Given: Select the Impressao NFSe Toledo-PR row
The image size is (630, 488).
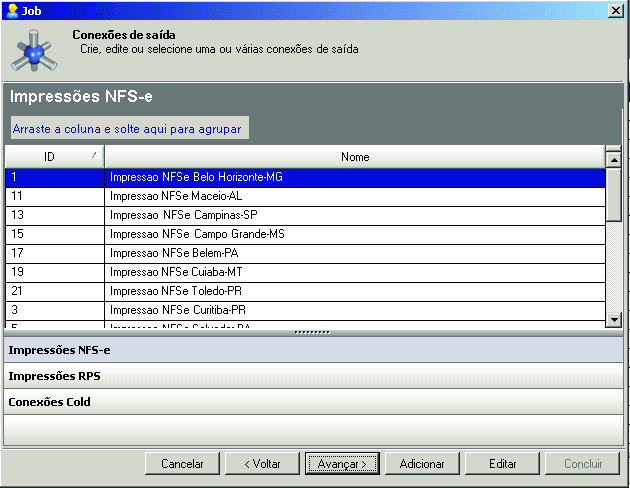Looking at the screenshot, I should 354,291.
